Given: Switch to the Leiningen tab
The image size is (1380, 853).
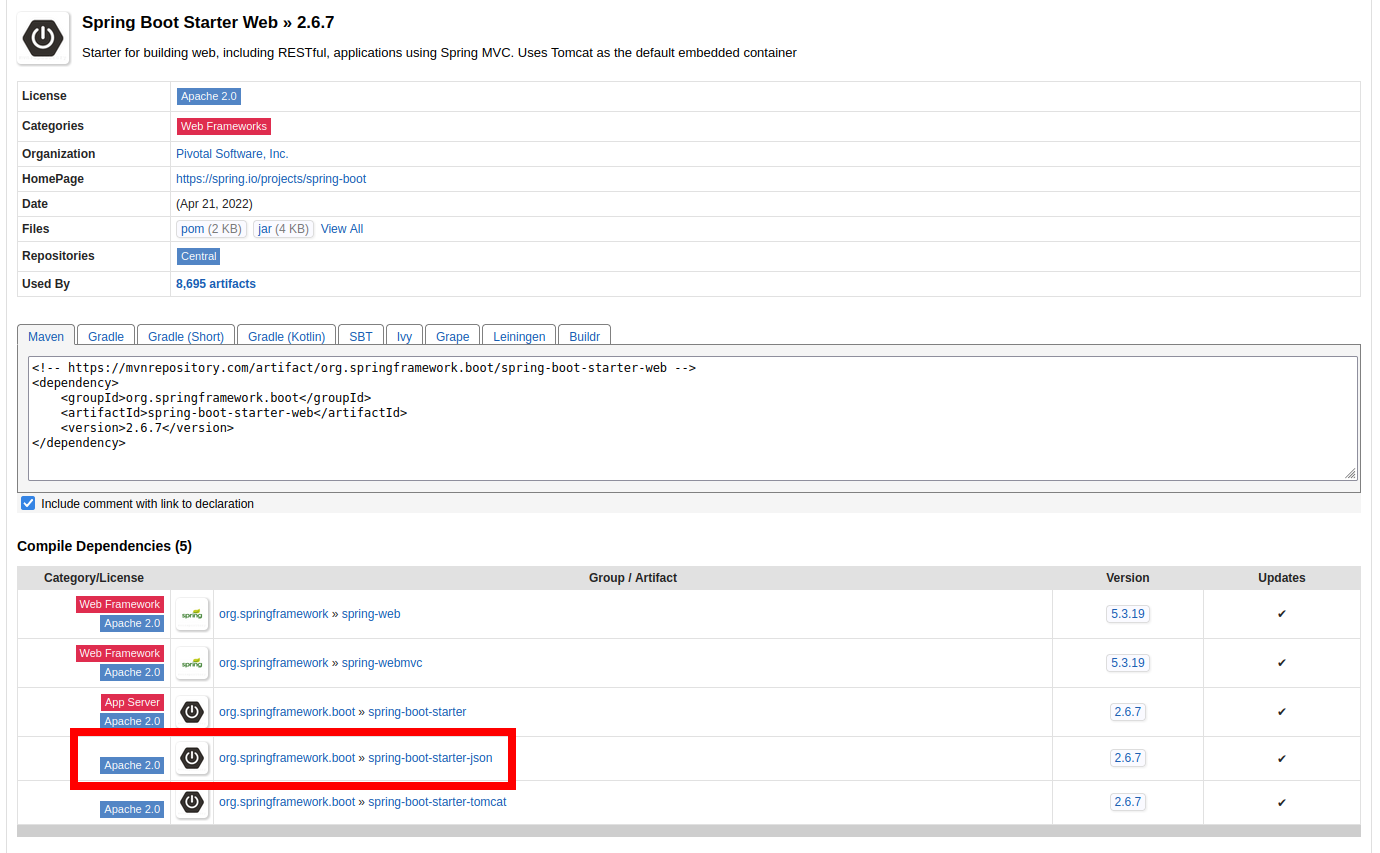Looking at the screenshot, I should click(x=519, y=337).
